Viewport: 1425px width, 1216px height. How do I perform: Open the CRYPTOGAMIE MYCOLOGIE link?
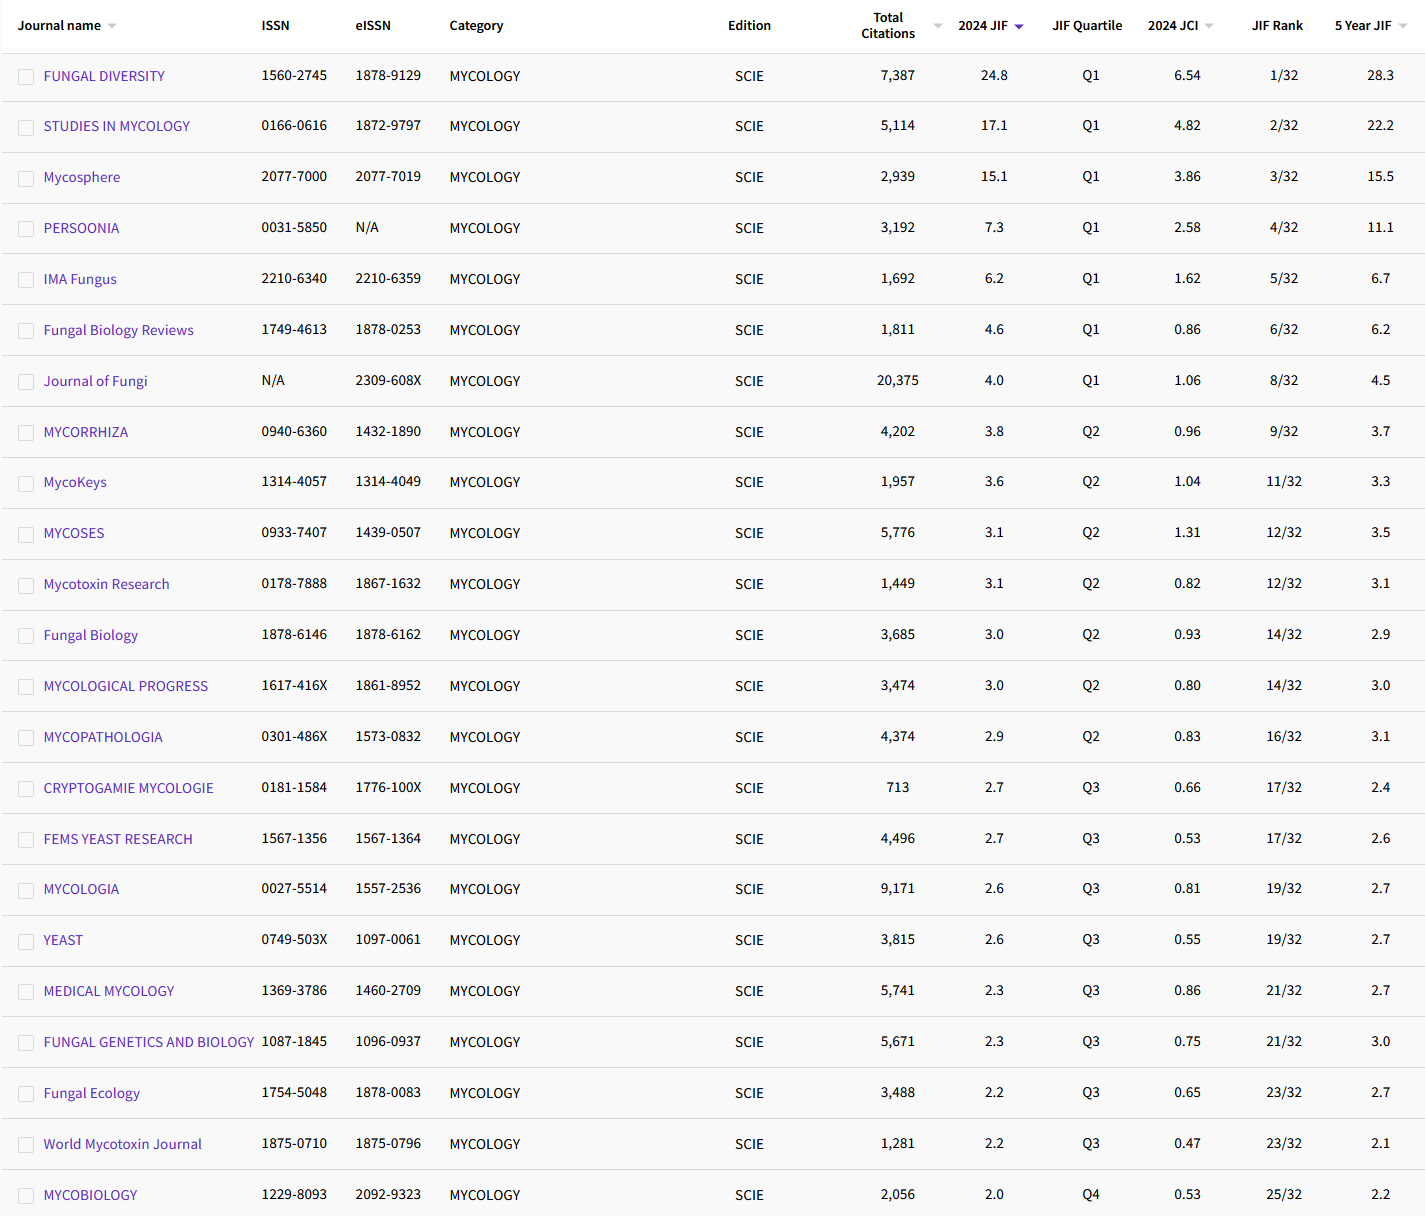(x=128, y=788)
